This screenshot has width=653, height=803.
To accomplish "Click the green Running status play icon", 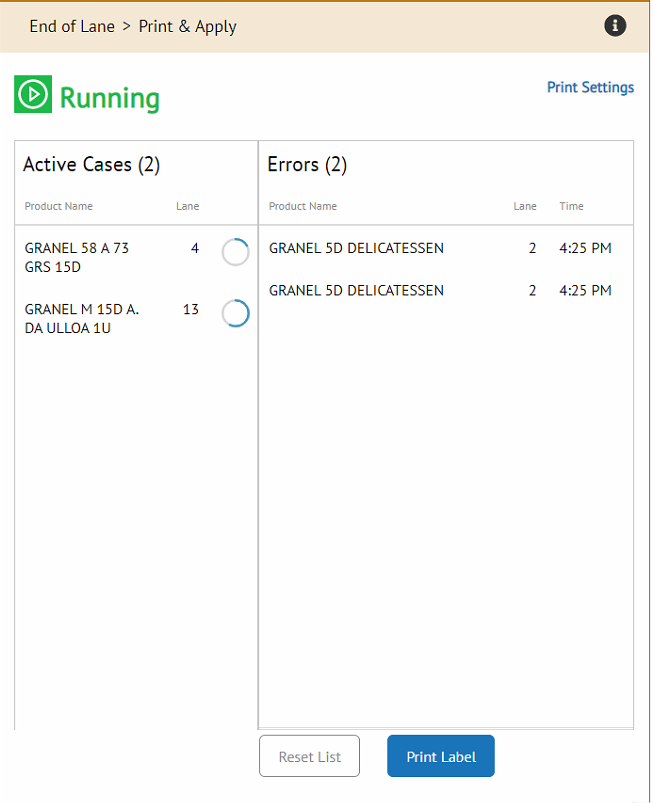I will coord(33,92).
